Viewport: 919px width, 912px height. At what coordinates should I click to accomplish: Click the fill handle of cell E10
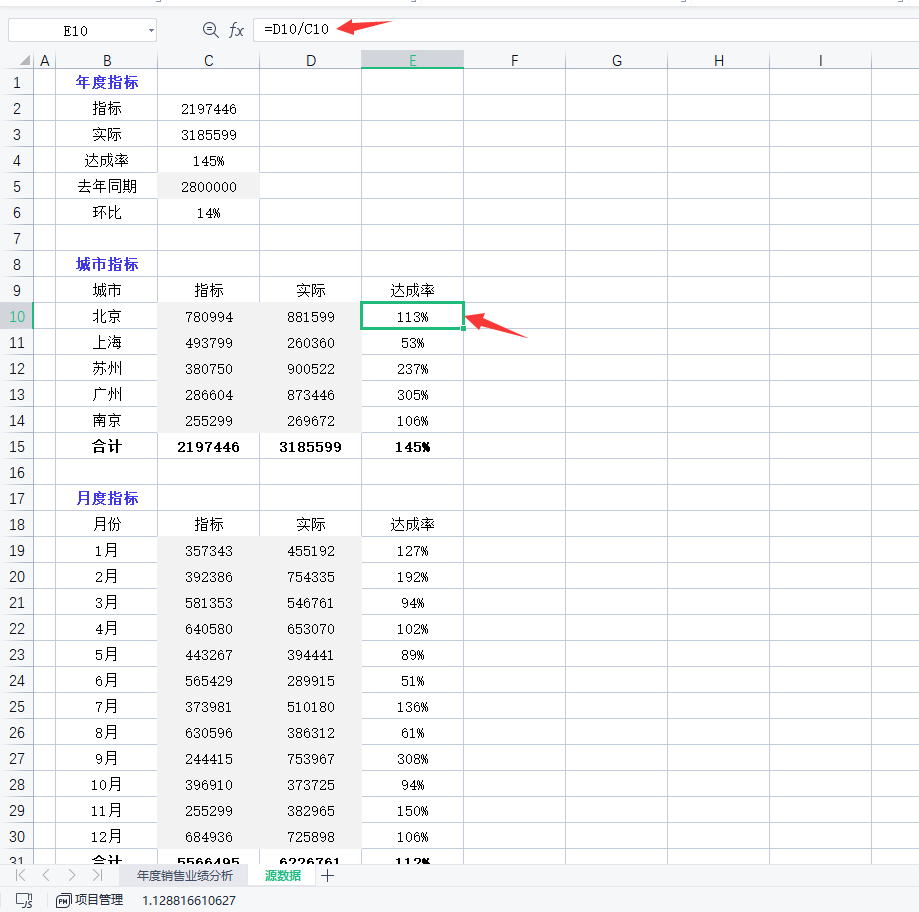pos(464,329)
